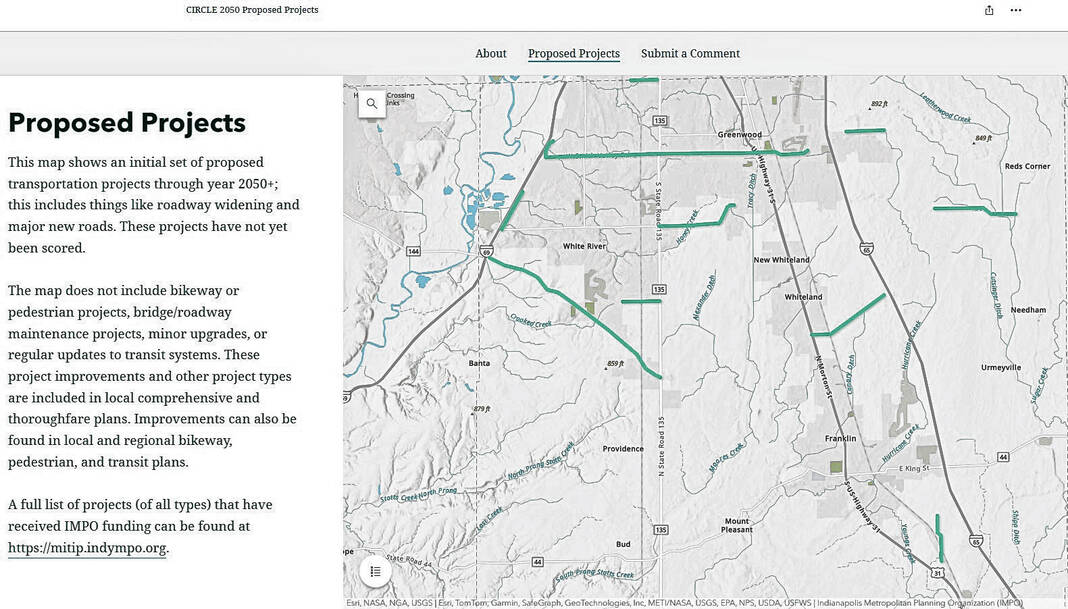Click the New Whiteland label on the map
1068x609 pixels.
pyautogui.click(x=781, y=260)
